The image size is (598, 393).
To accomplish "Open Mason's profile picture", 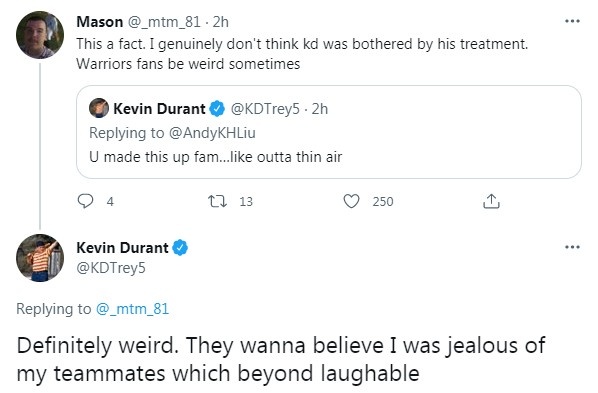I will click(x=40, y=35).
